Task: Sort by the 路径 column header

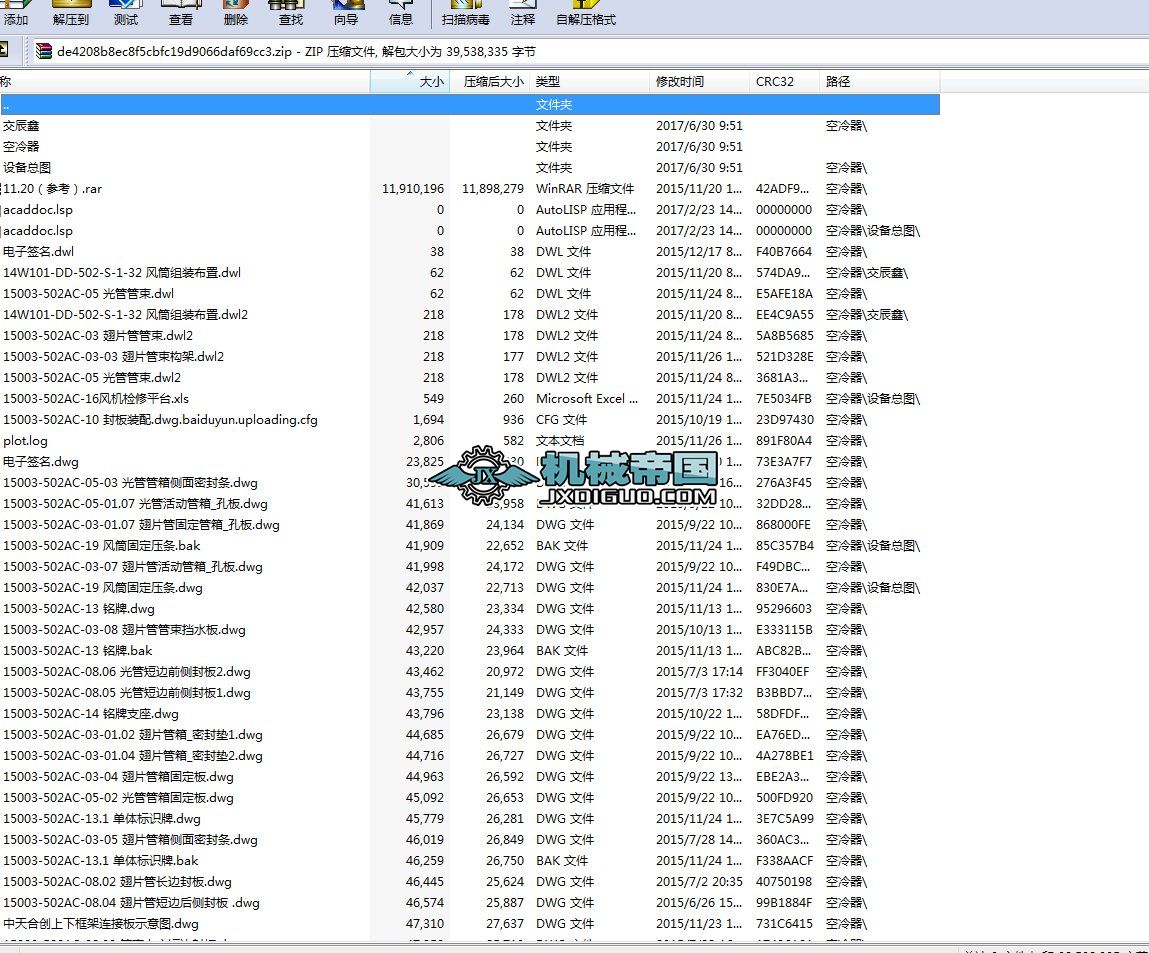Action: (x=879, y=81)
